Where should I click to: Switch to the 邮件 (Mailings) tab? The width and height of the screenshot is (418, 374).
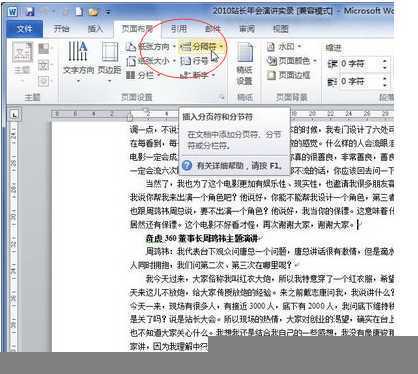pyautogui.click(x=213, y=29)
